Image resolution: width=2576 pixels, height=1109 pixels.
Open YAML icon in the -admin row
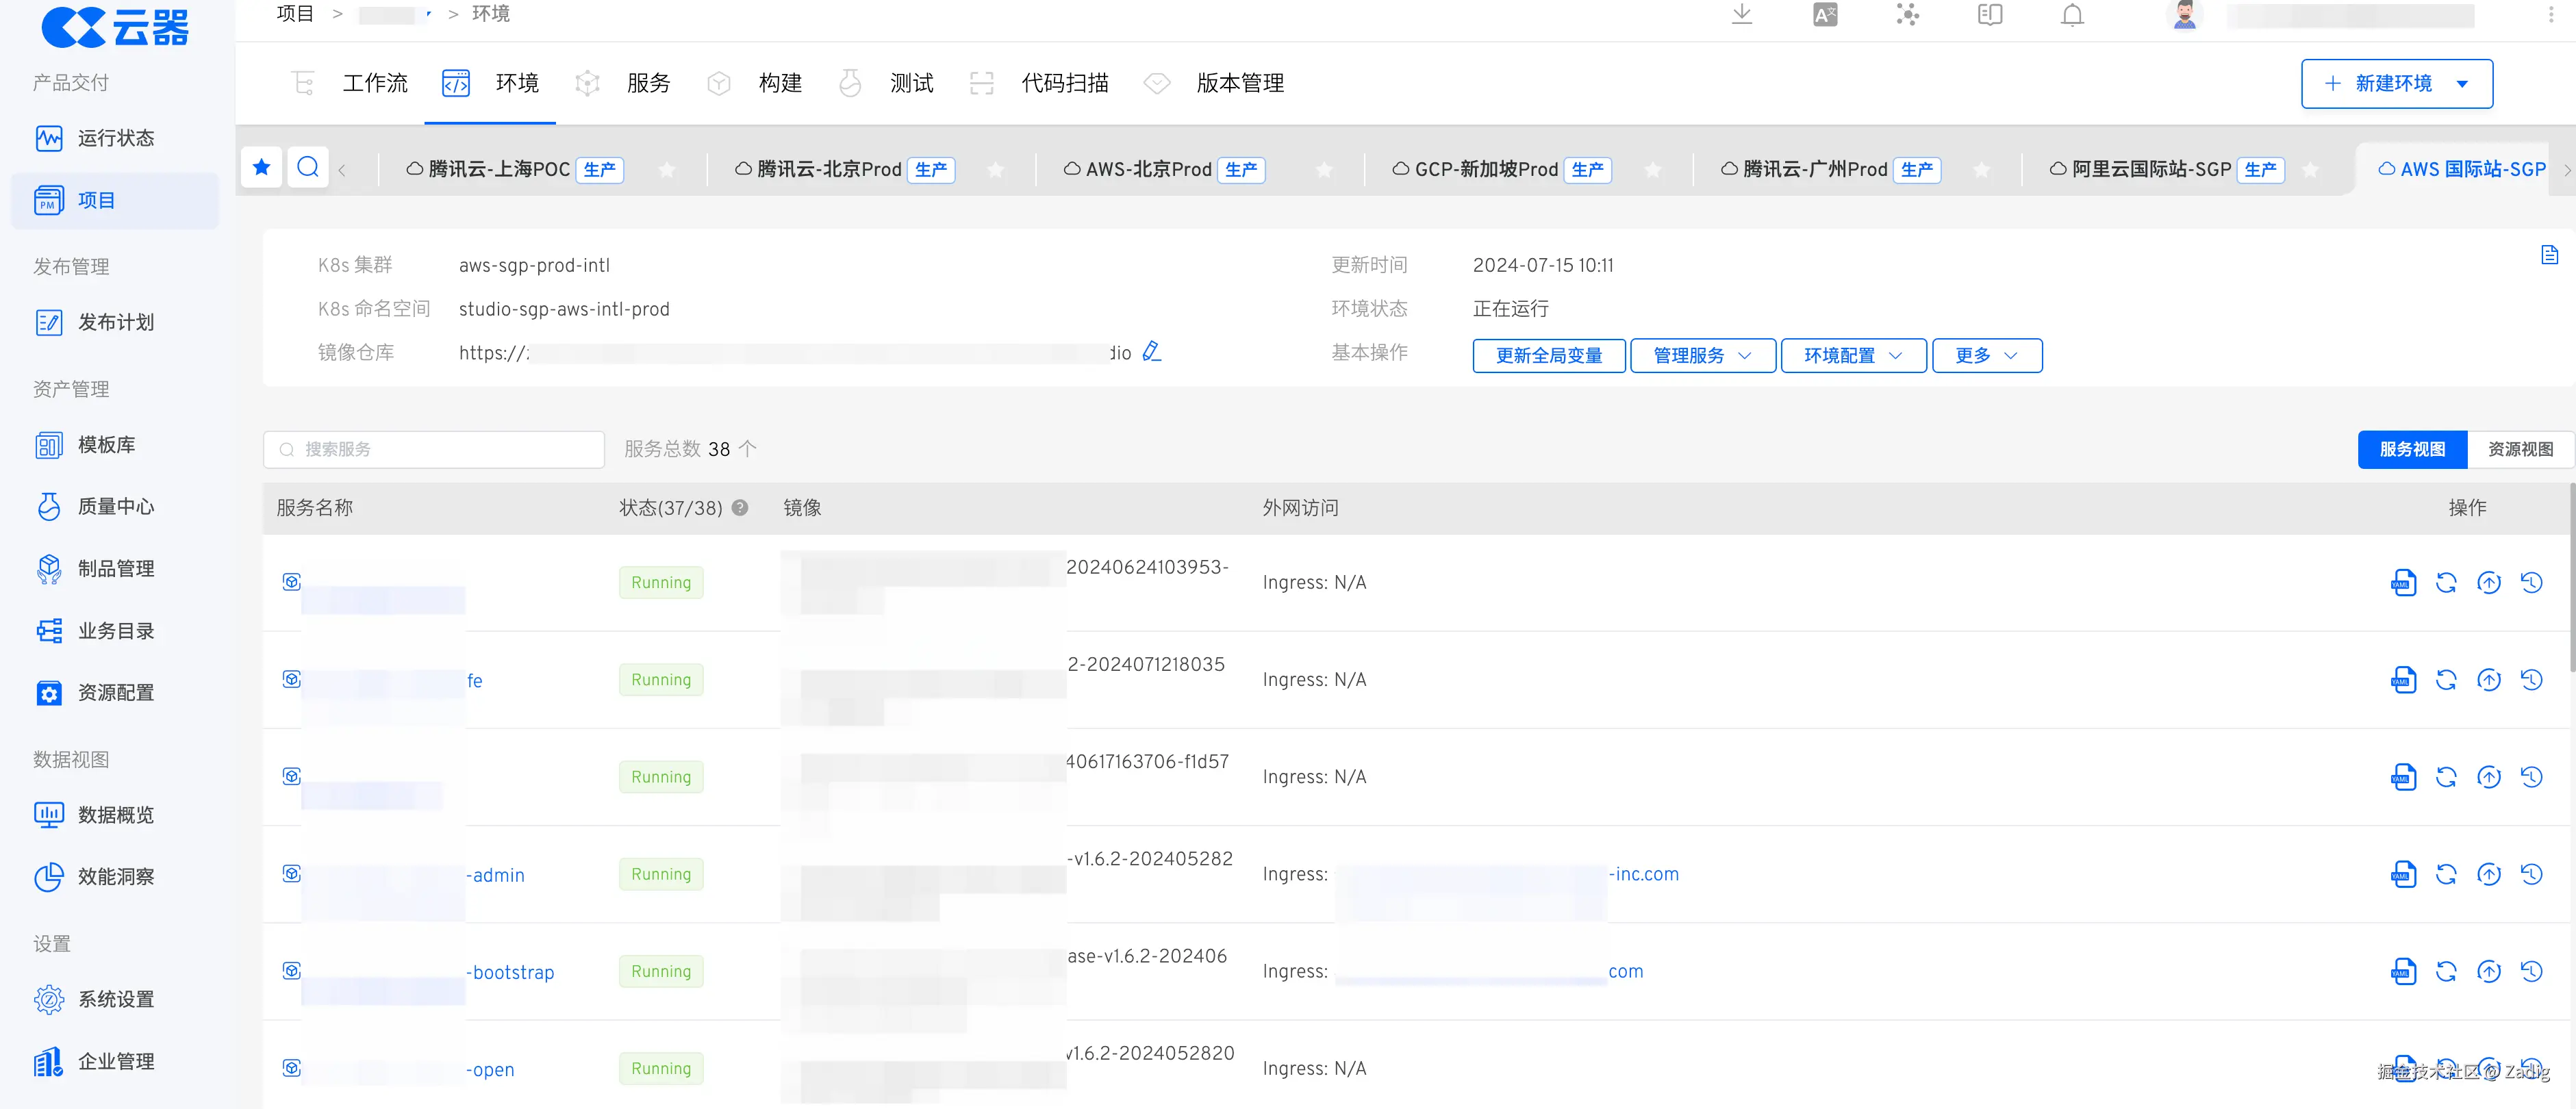click(x=2403, y=874)
